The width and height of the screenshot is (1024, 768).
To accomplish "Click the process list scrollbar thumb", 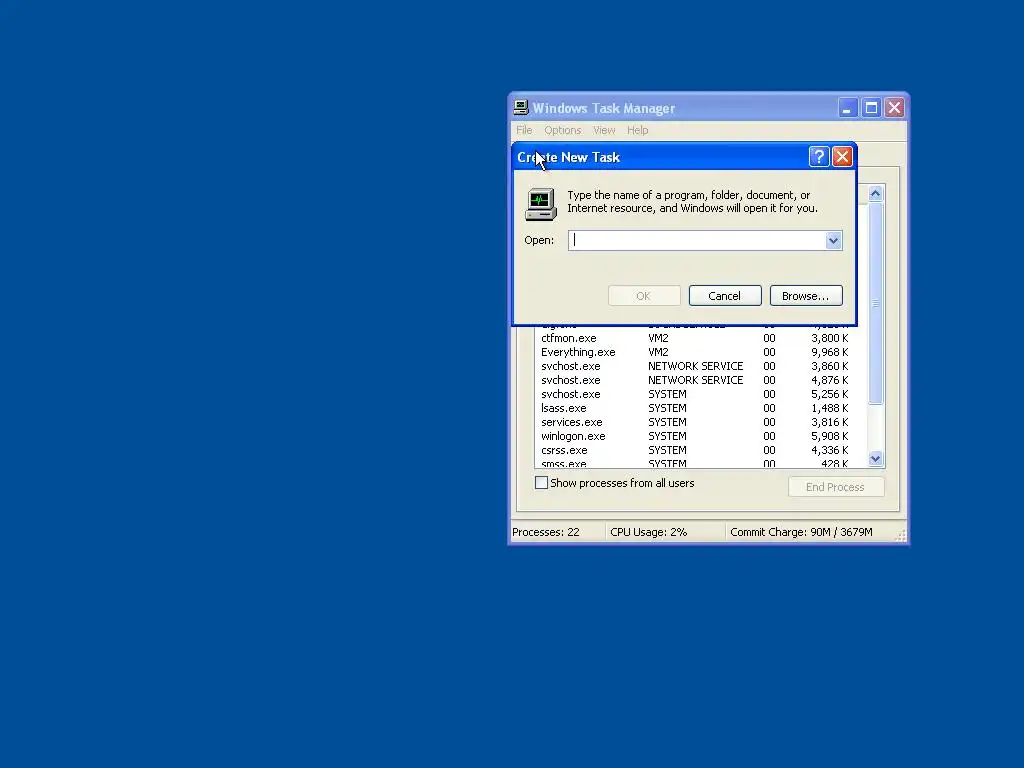I will tap(875, 303).
